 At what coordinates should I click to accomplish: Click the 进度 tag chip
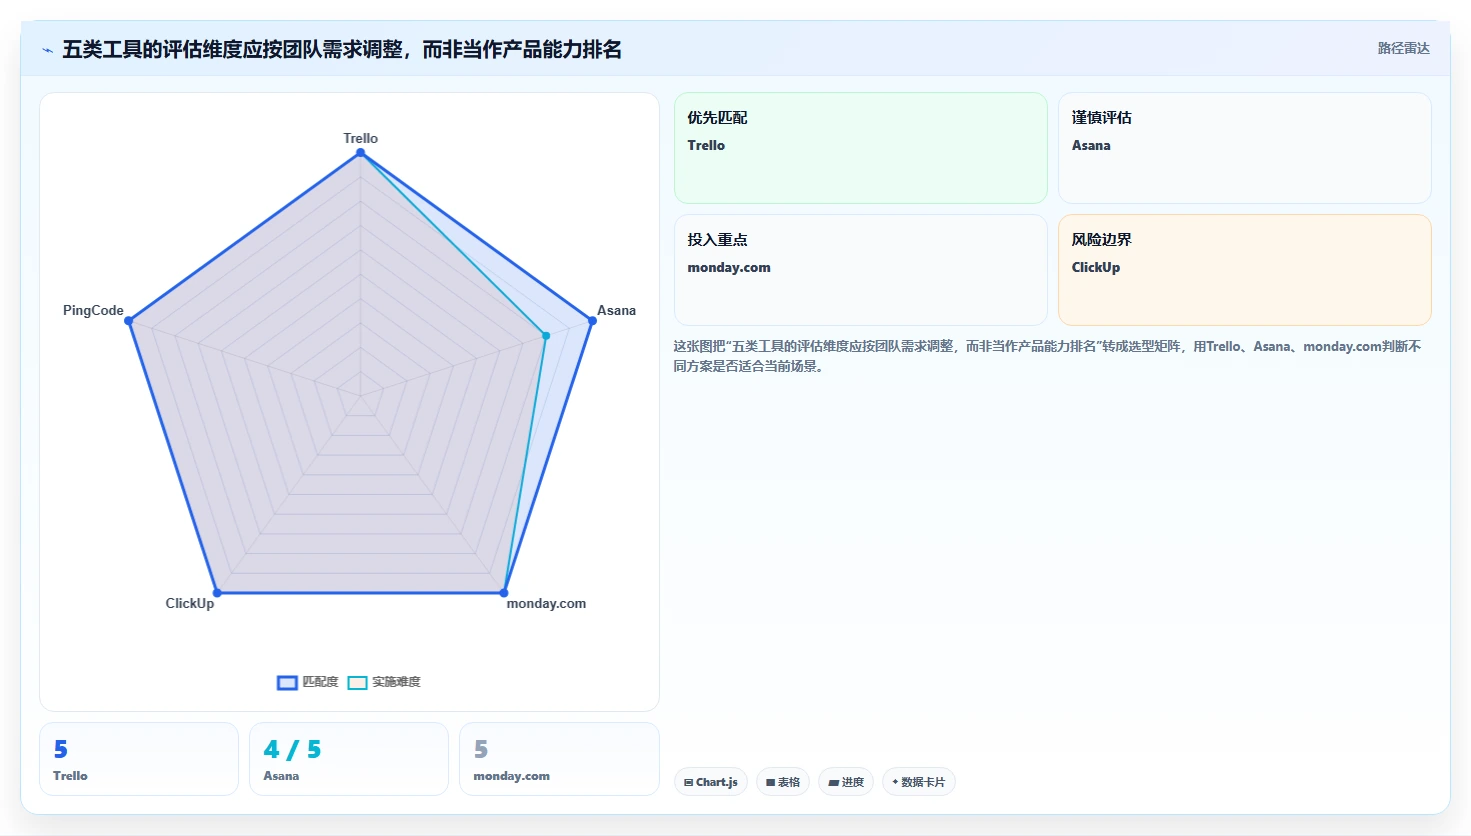[x=846, y=782]
